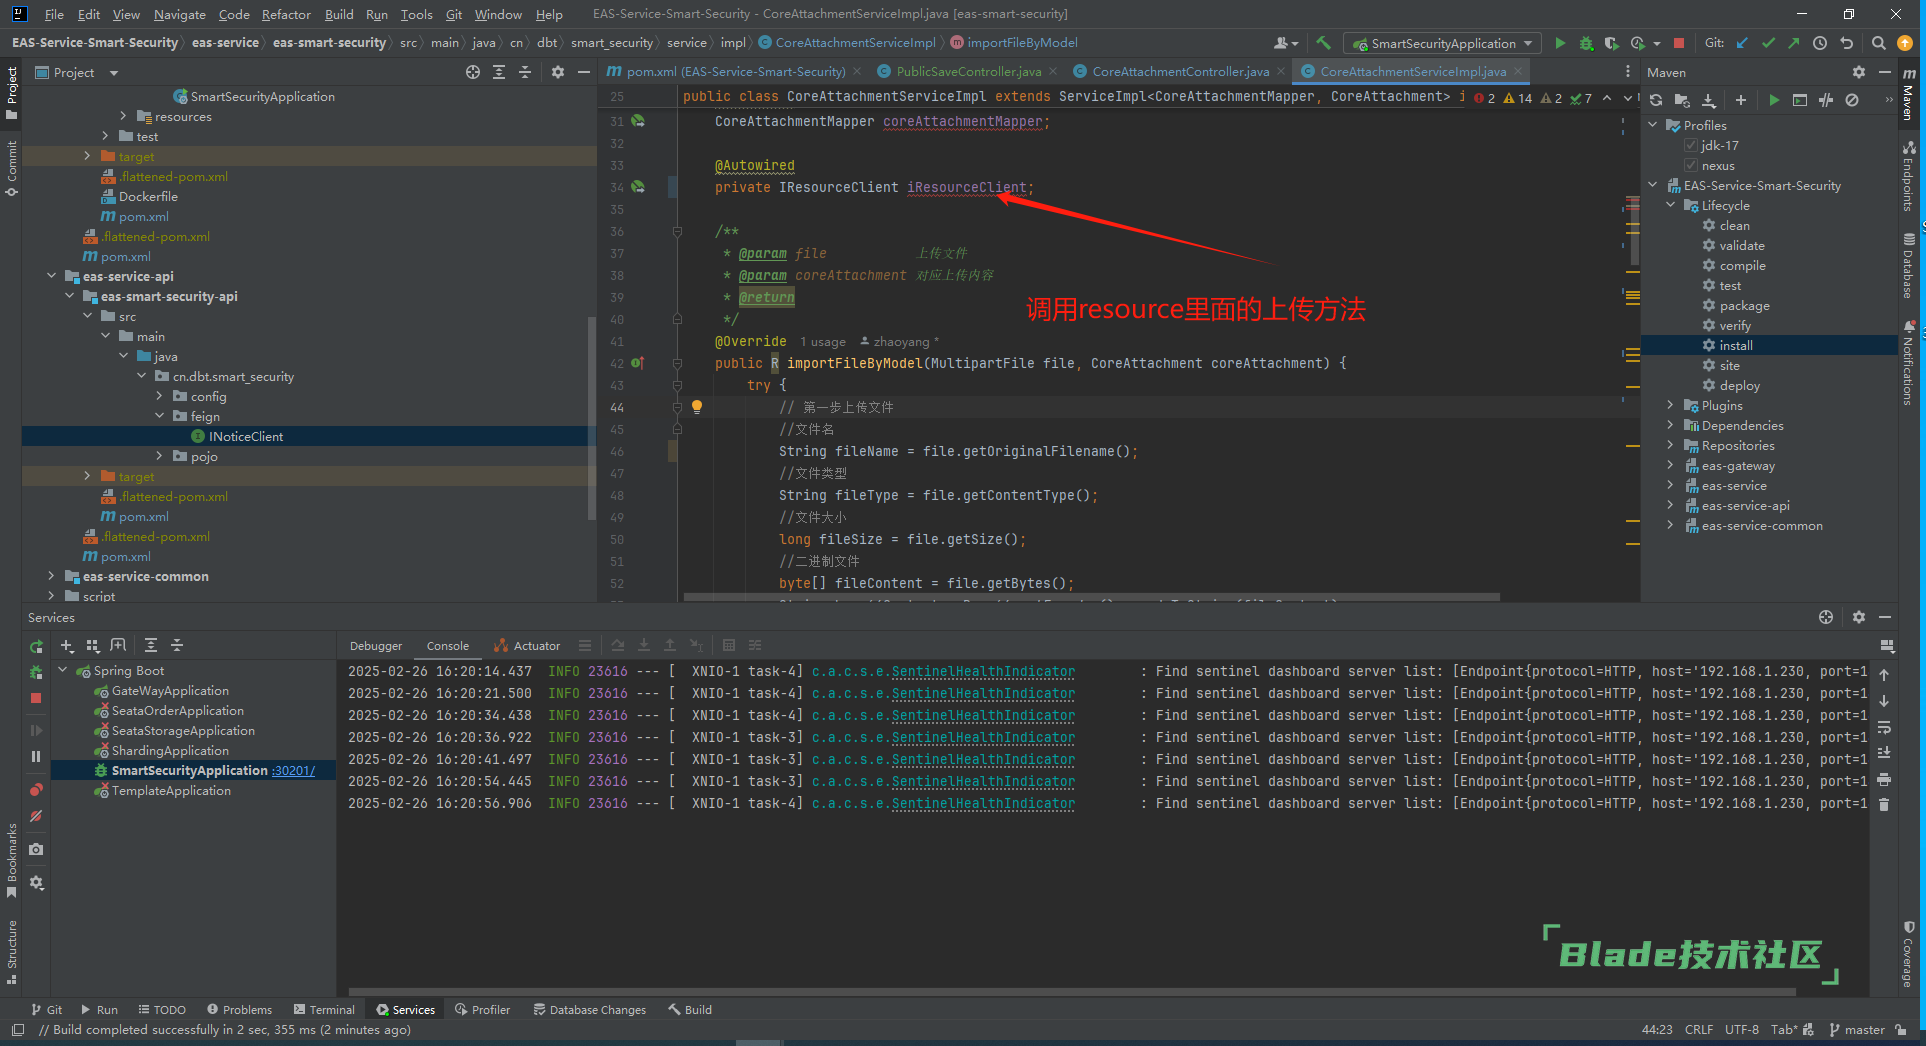Screen dimensions: 1926x1046
Task: Open the Debugger tab in Services
Action: click(376, 646)
